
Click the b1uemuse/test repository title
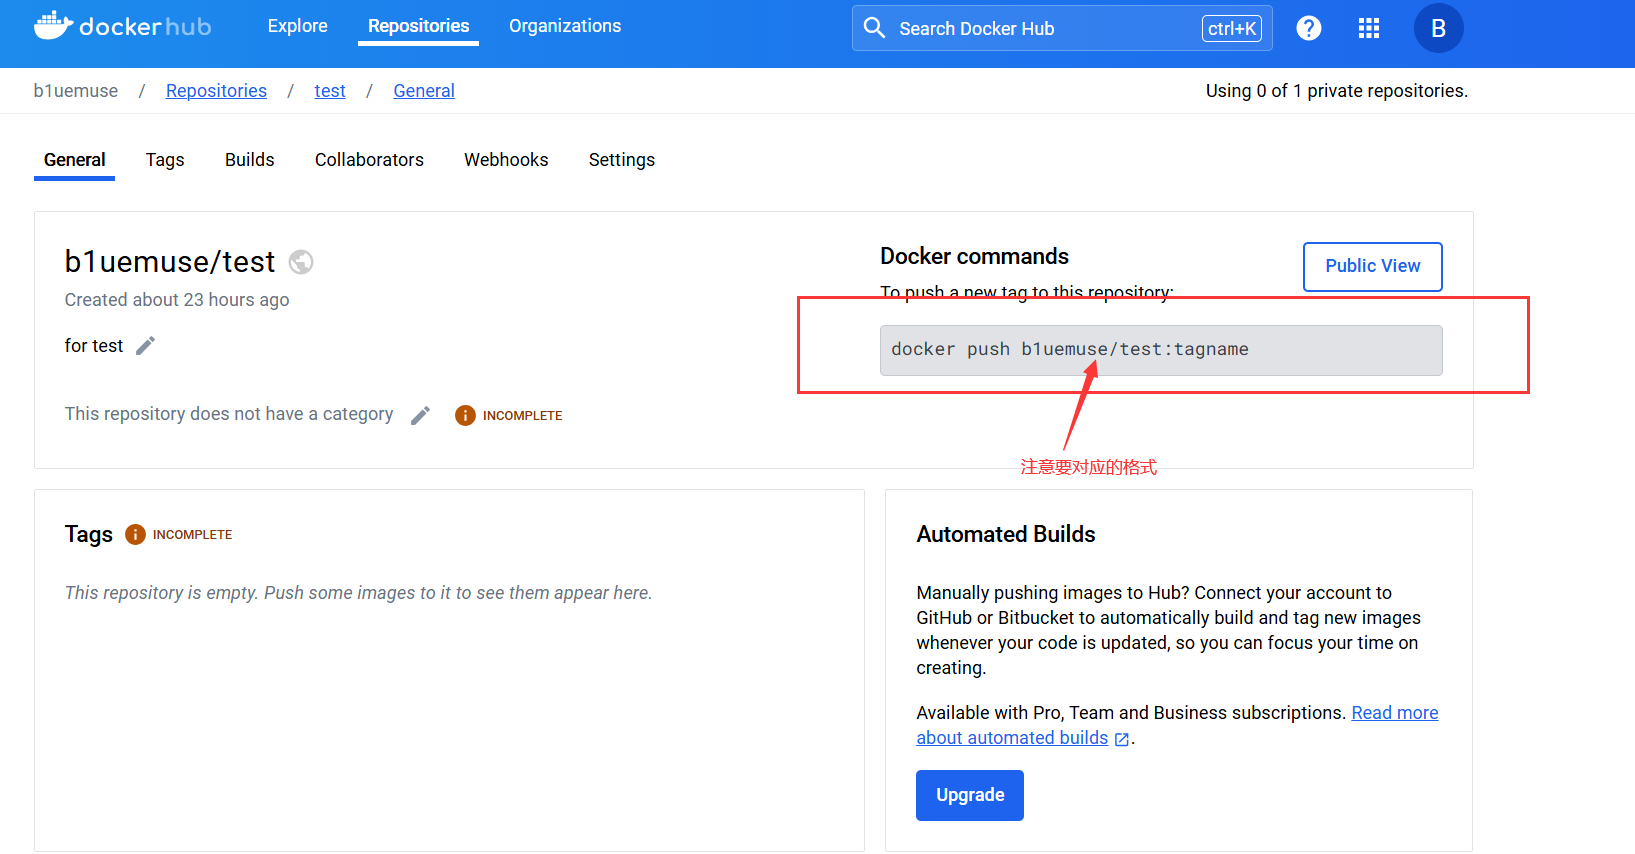pos(170,262)
